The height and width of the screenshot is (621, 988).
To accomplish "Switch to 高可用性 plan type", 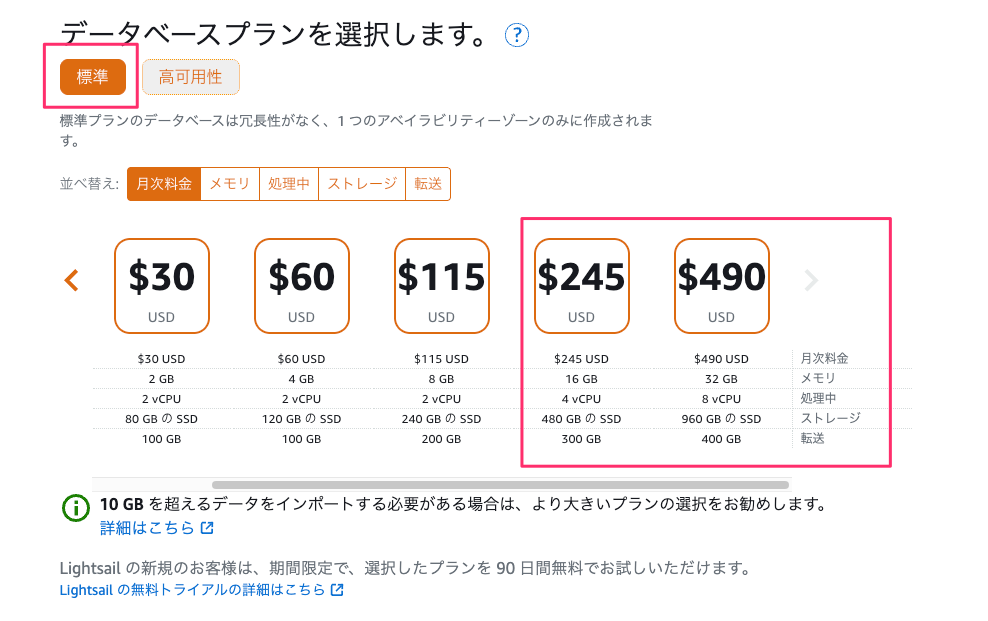I will click(190, 77).
